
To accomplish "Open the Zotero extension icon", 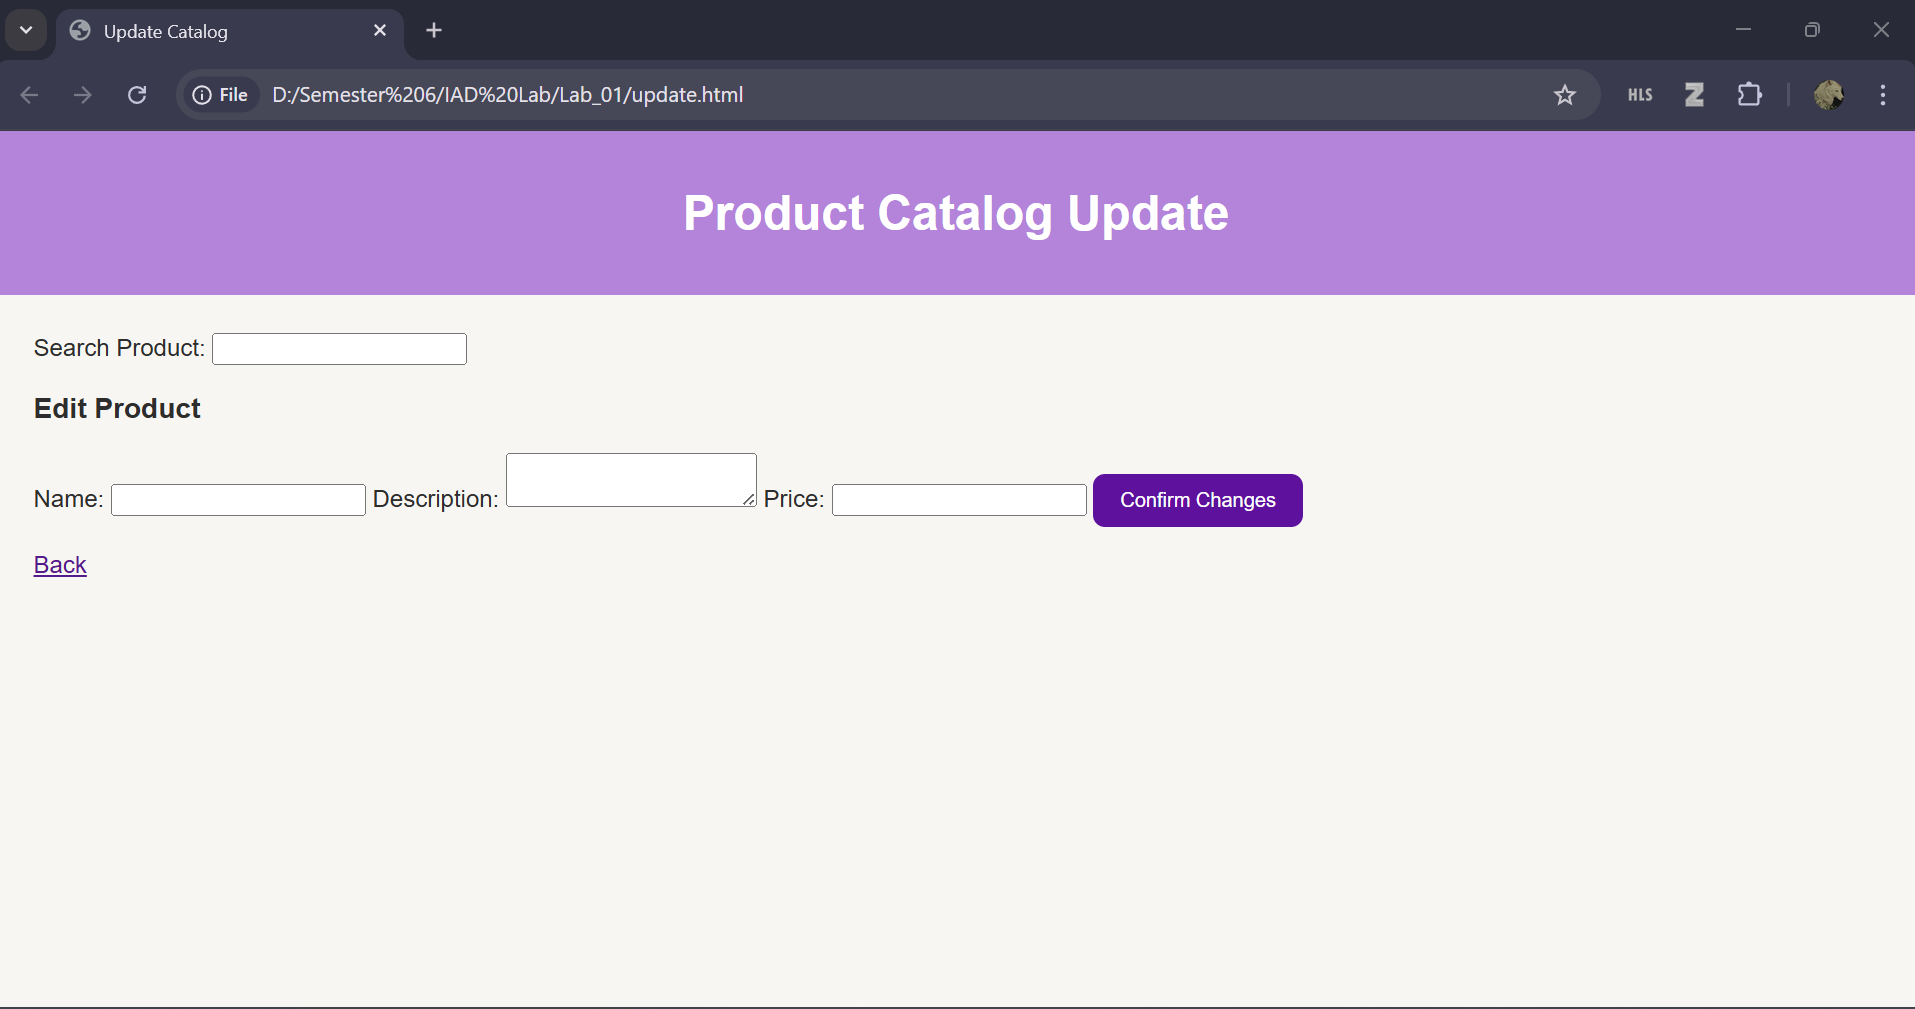I will (x=1694, y=95).
